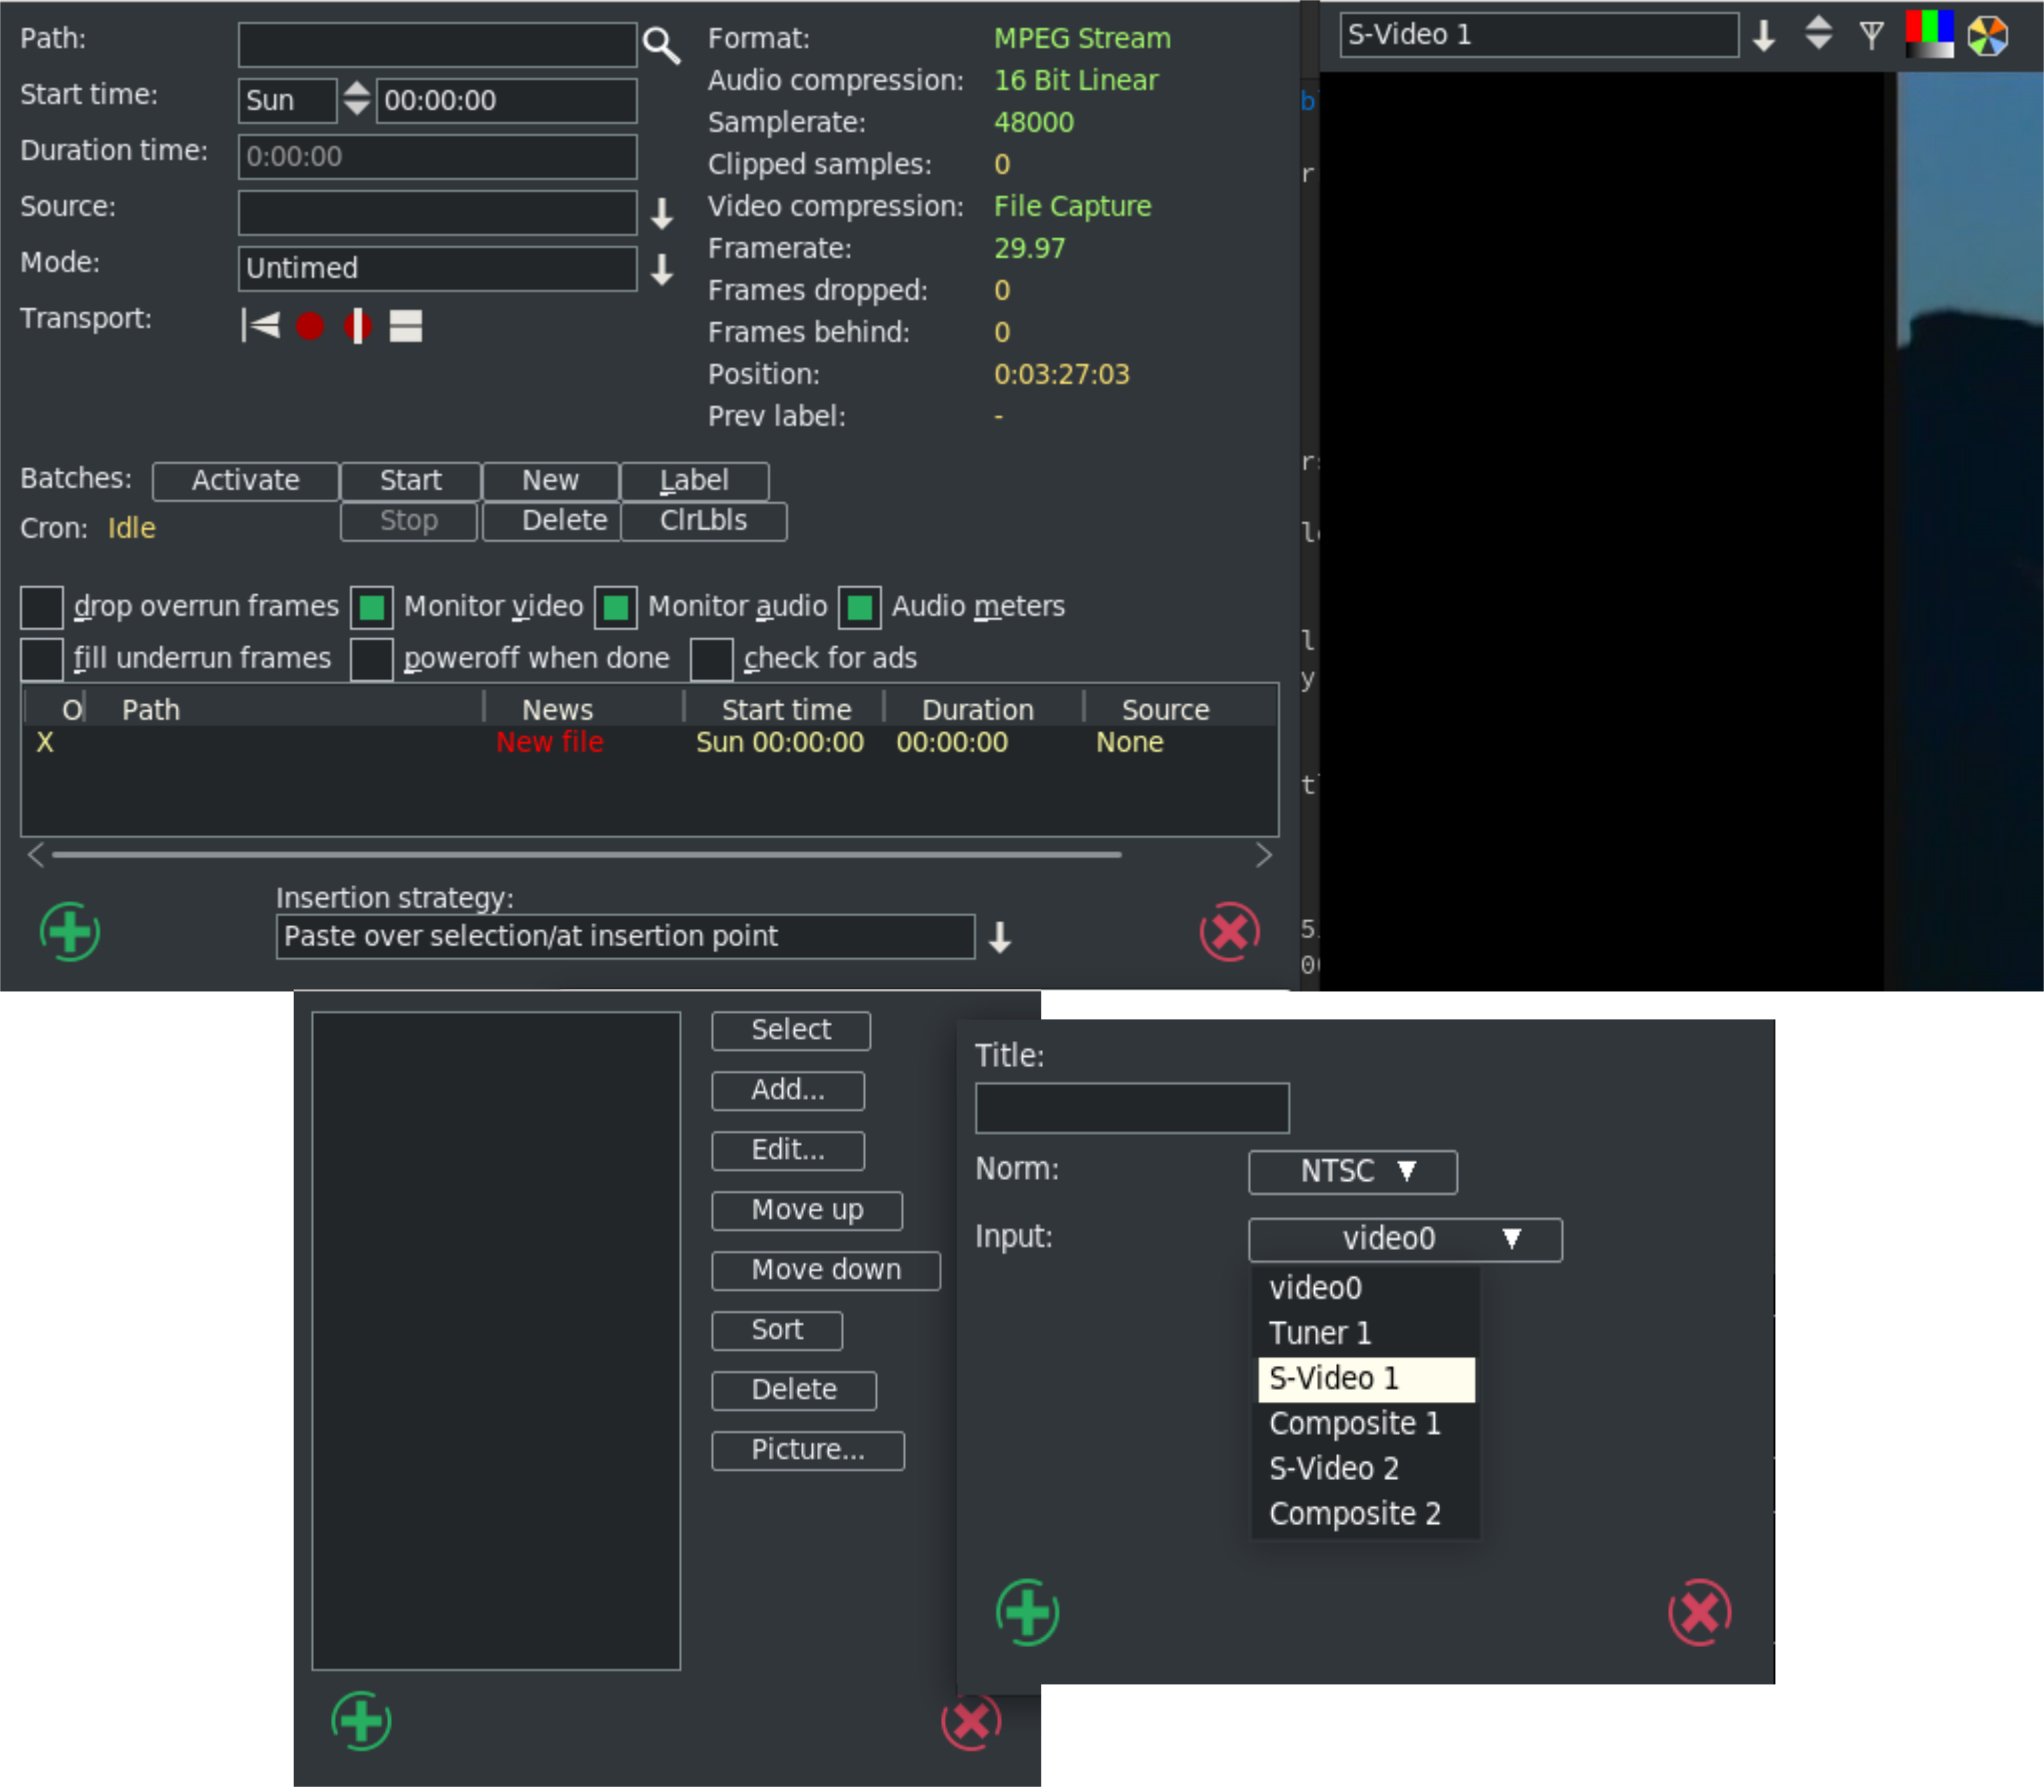Open the color bars picture settings icon
The image size is (2044, 1787).
[1929, 34]
